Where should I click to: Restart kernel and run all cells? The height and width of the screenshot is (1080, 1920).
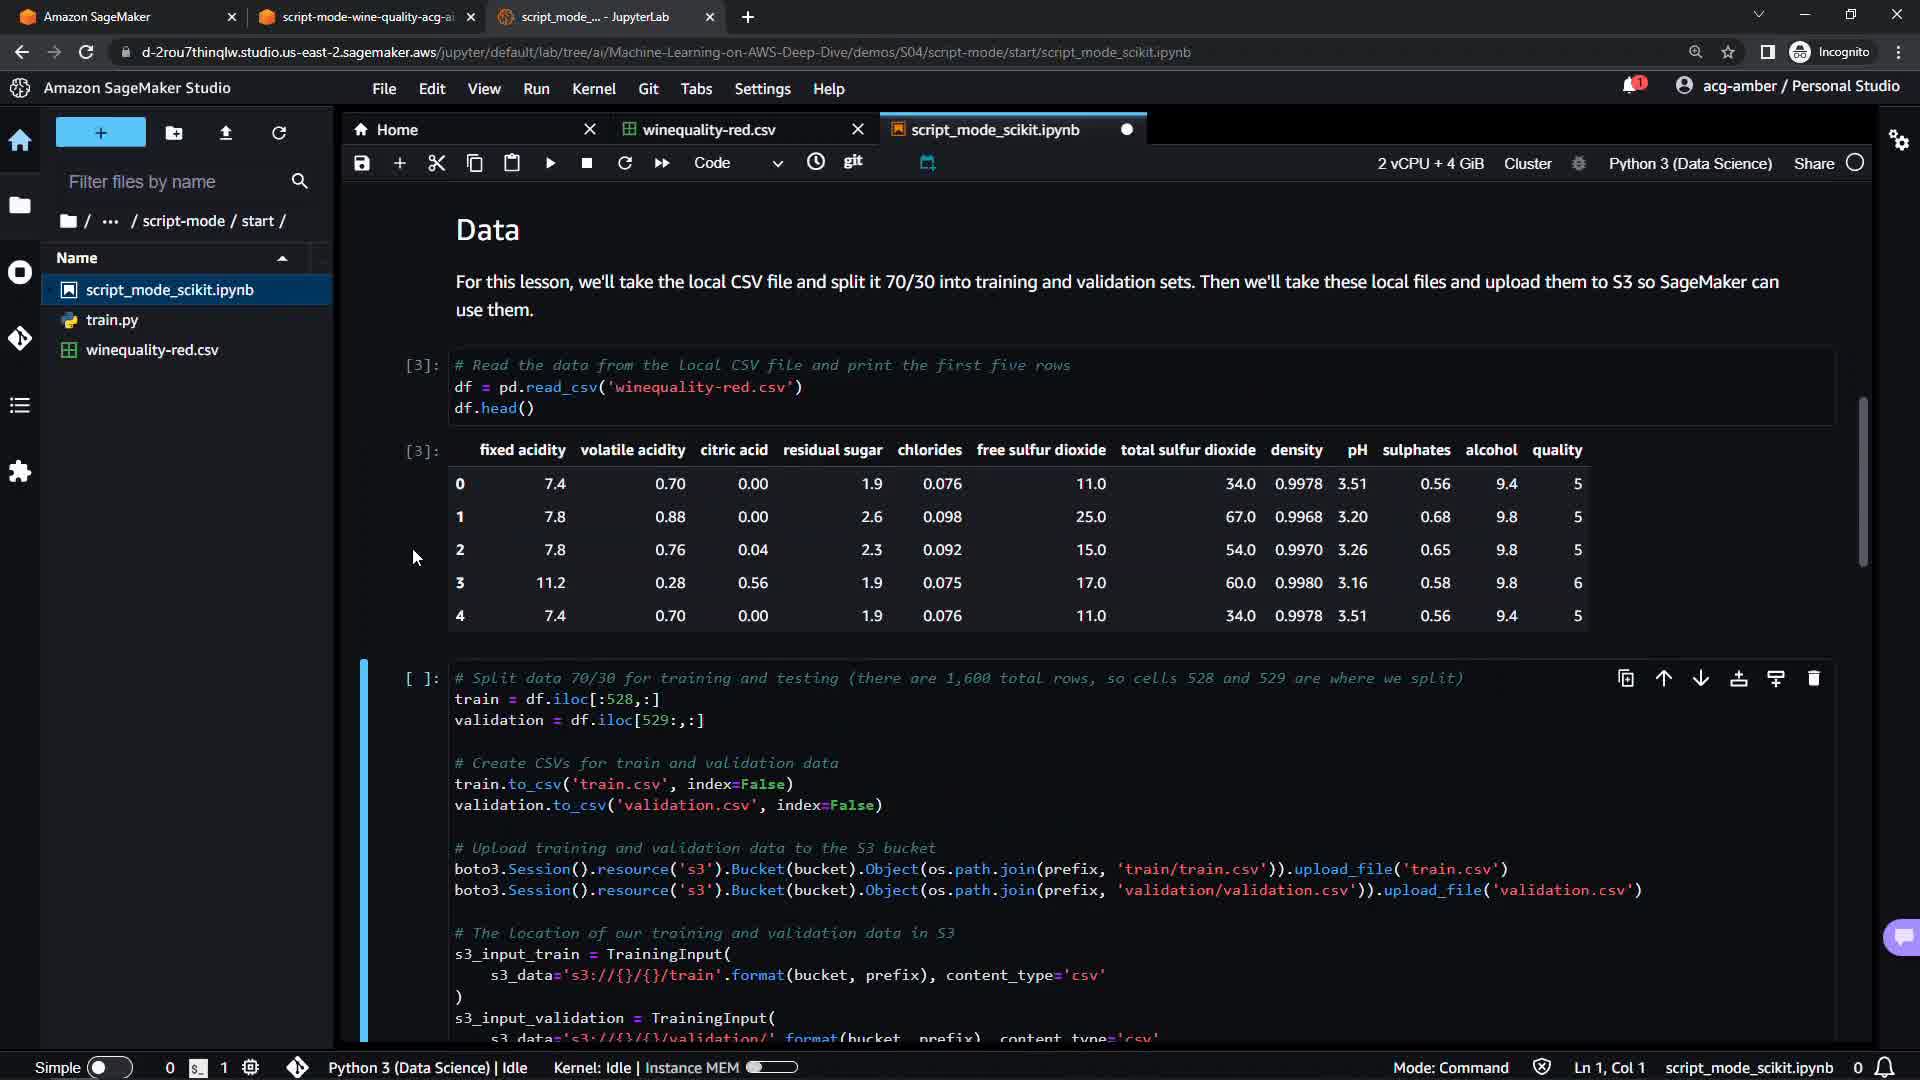pos(662,163)
